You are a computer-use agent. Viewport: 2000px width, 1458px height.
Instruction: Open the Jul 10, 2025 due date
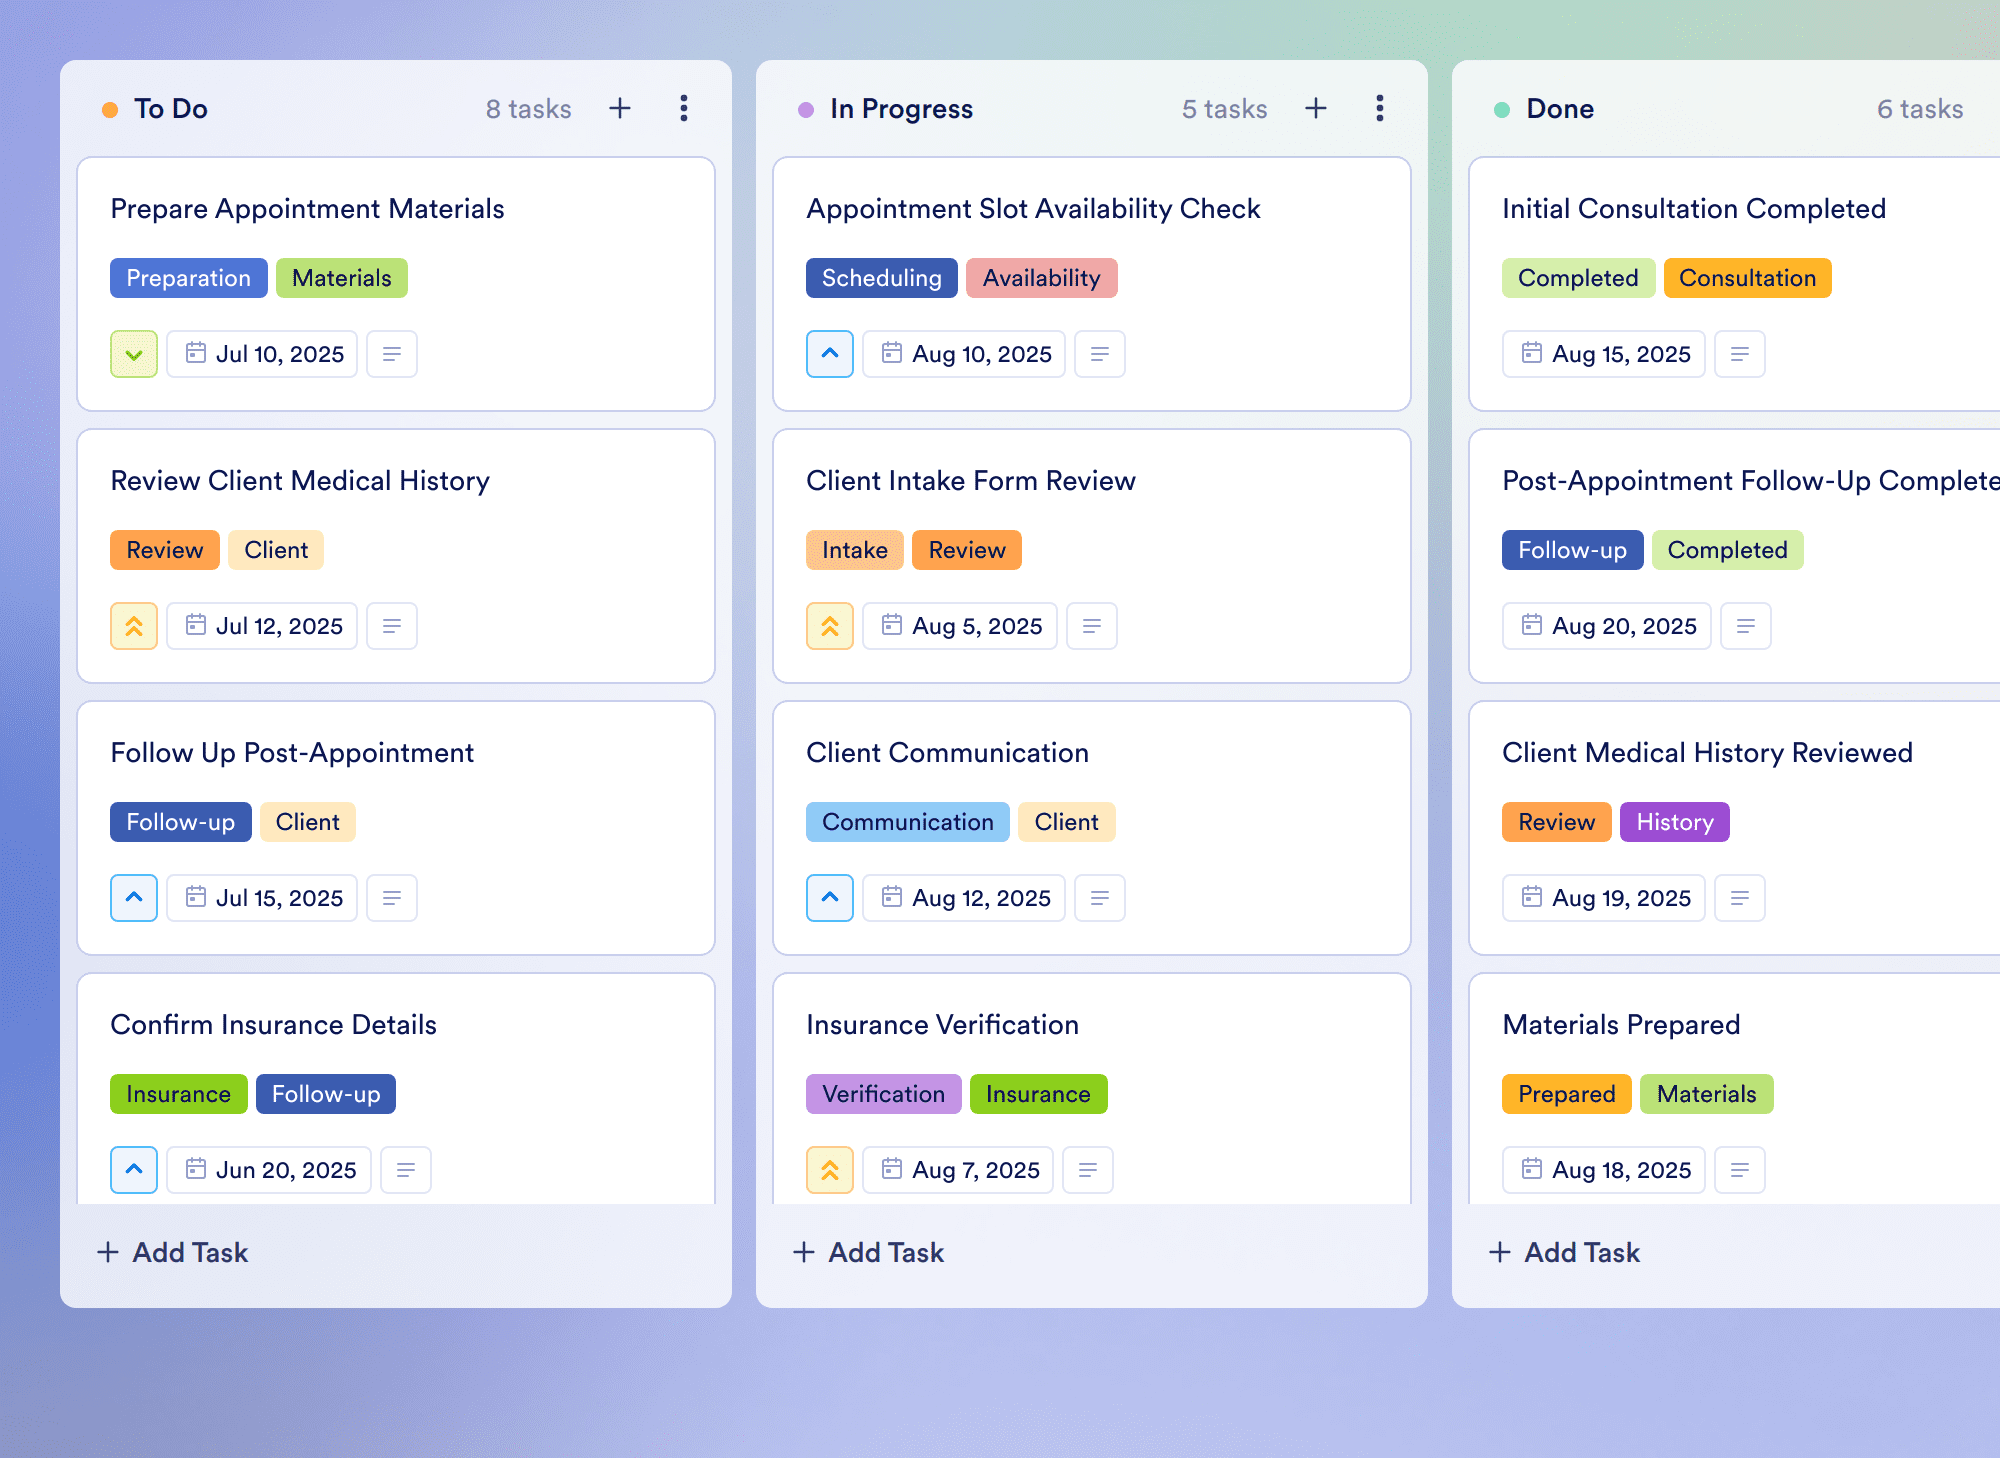pyautogui.click(x=262, y=354)
